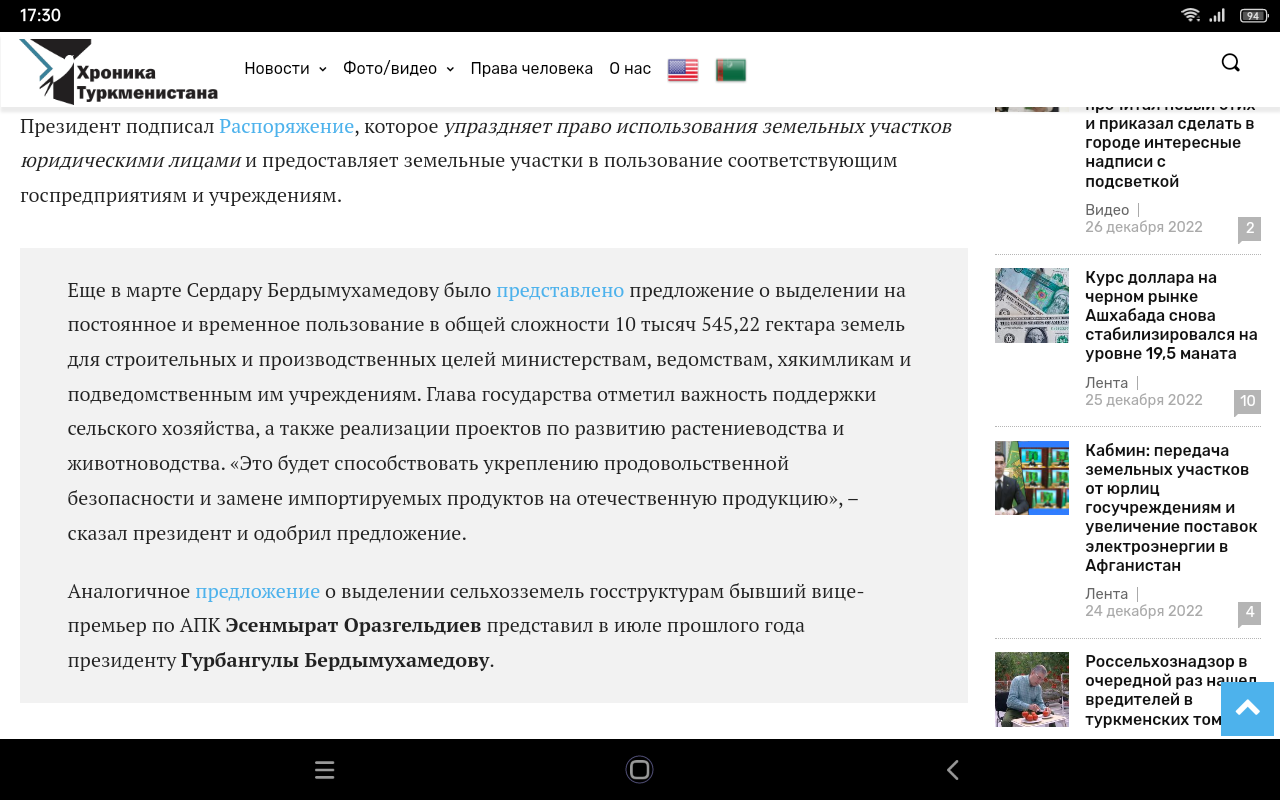The width and height of the screenshot is (1280, 800).
Task: Expand the Новости dropdown menu
Action: [285, 68]
